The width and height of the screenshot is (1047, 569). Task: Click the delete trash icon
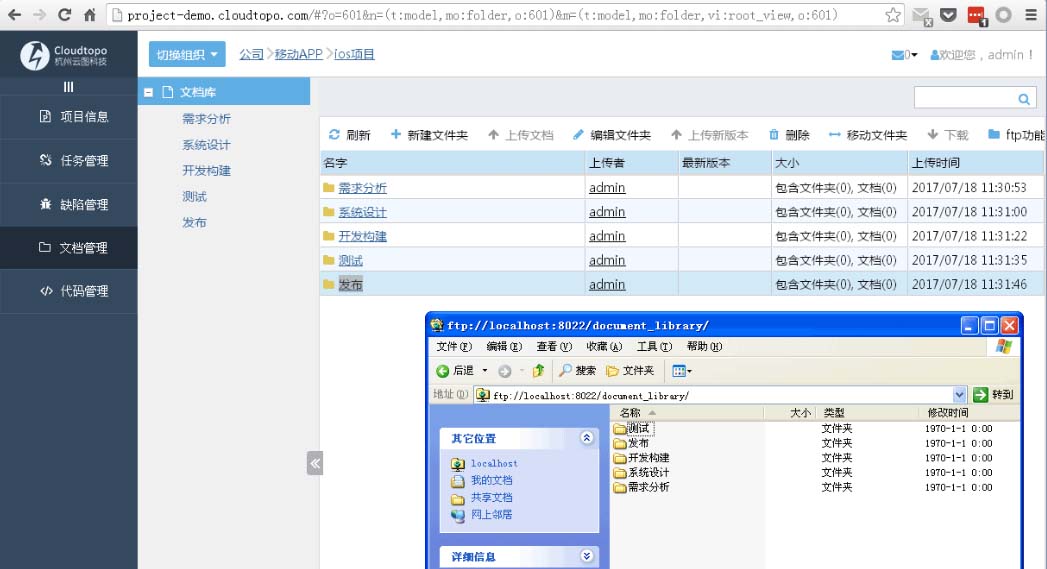pyautogui.click(x=773, y=135)
